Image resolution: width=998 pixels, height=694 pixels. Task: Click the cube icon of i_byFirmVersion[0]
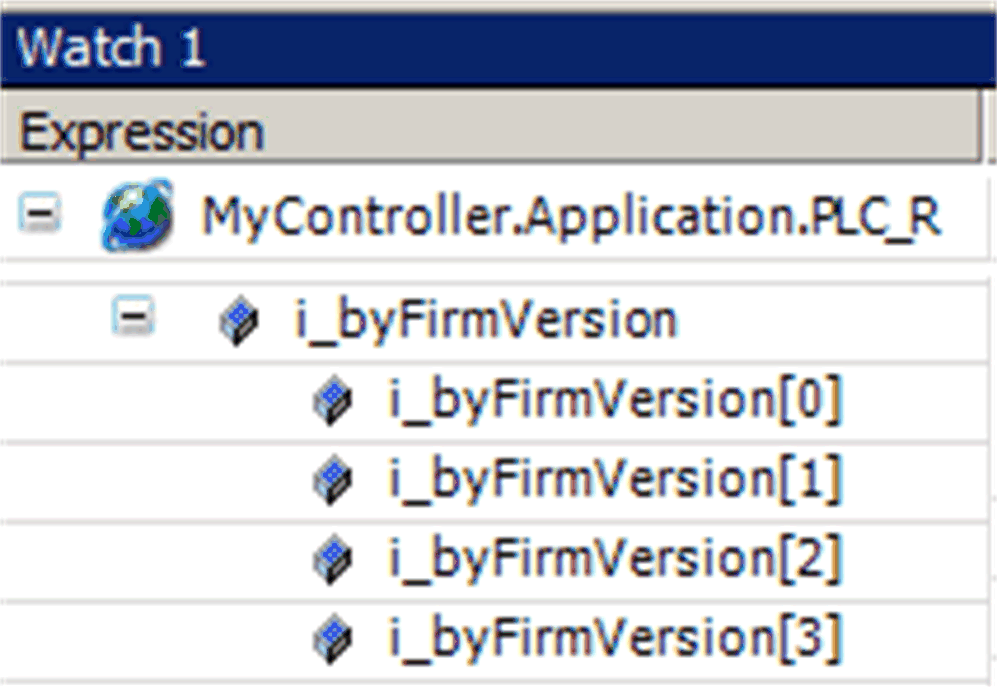pos(333,400)
